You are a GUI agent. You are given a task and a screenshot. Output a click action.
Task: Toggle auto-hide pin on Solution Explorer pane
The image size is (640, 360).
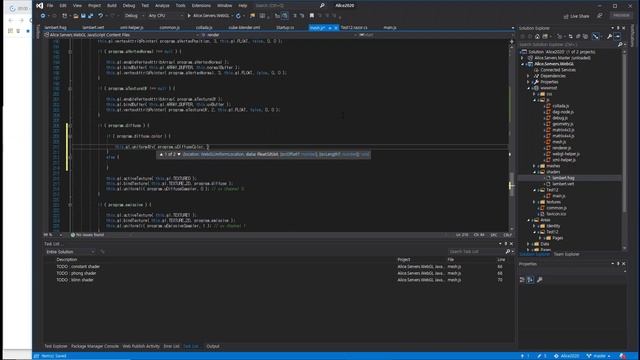point(618,28)
